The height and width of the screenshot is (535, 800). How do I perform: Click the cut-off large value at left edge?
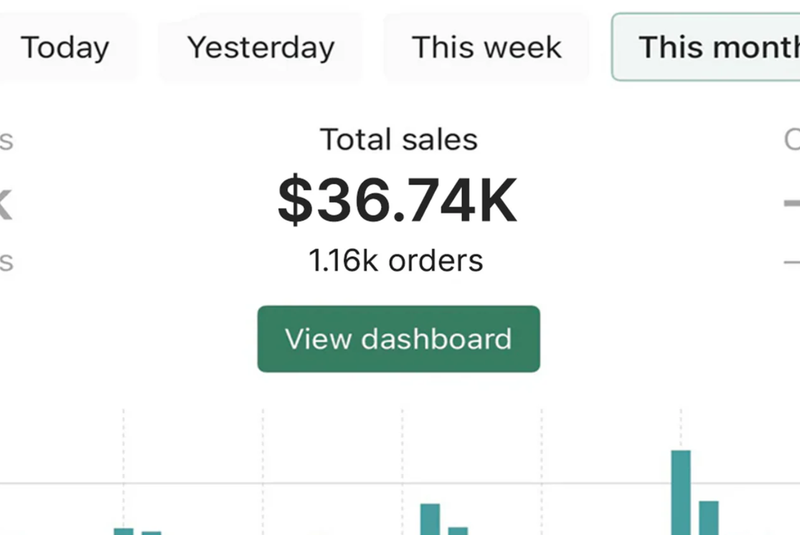[5, 203]
